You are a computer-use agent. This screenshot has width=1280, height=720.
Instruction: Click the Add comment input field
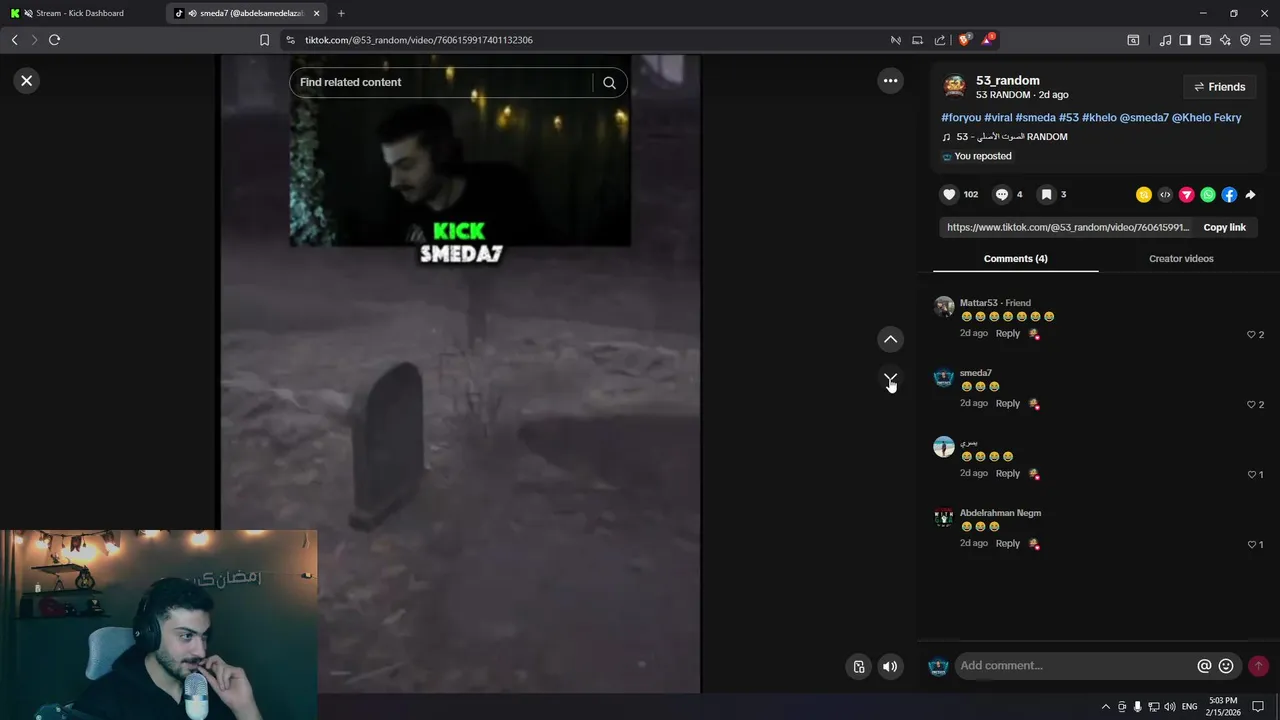(x=1075, y=666)
